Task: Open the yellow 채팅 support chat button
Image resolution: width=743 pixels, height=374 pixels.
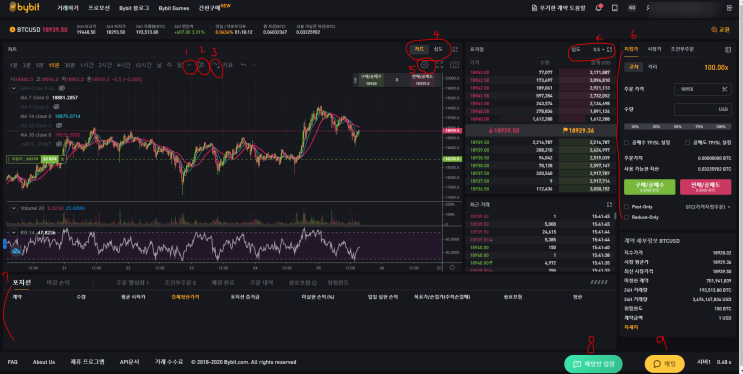Action: pyautogui.click(x=664, y=364)
